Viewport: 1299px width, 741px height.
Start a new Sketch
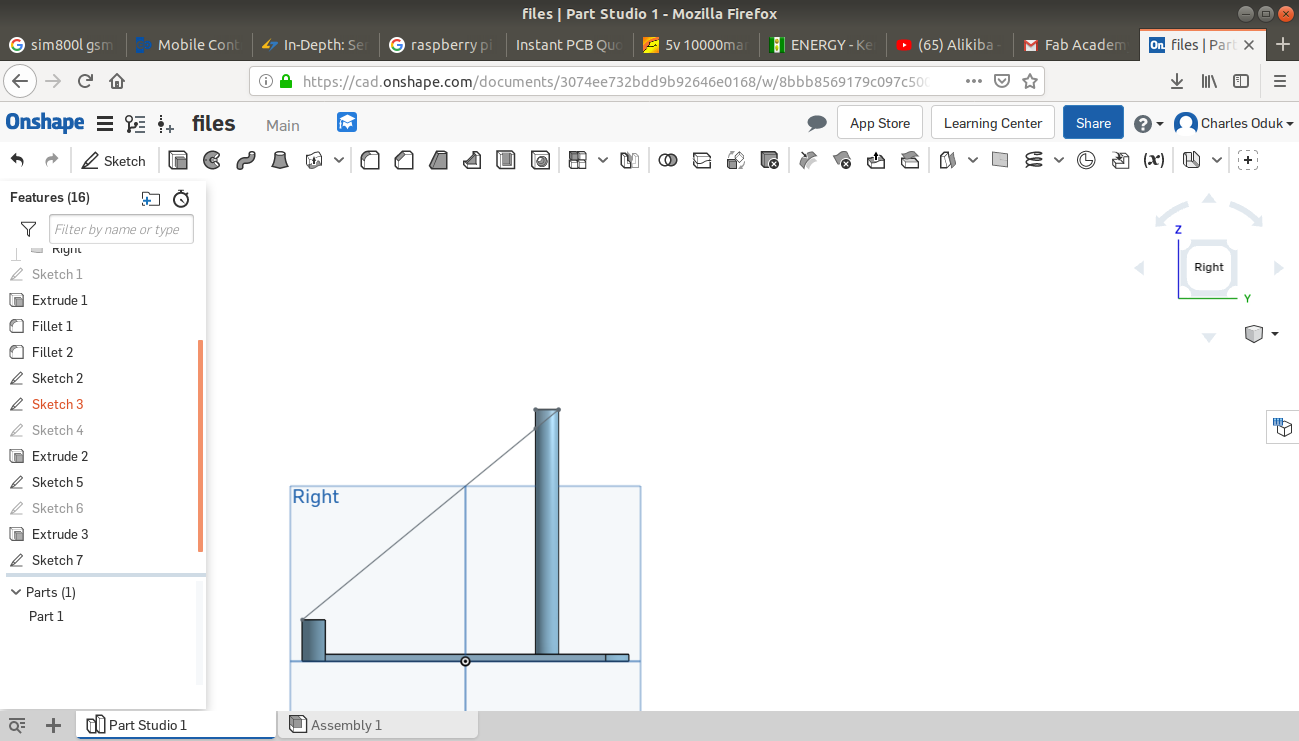point(114,160)
